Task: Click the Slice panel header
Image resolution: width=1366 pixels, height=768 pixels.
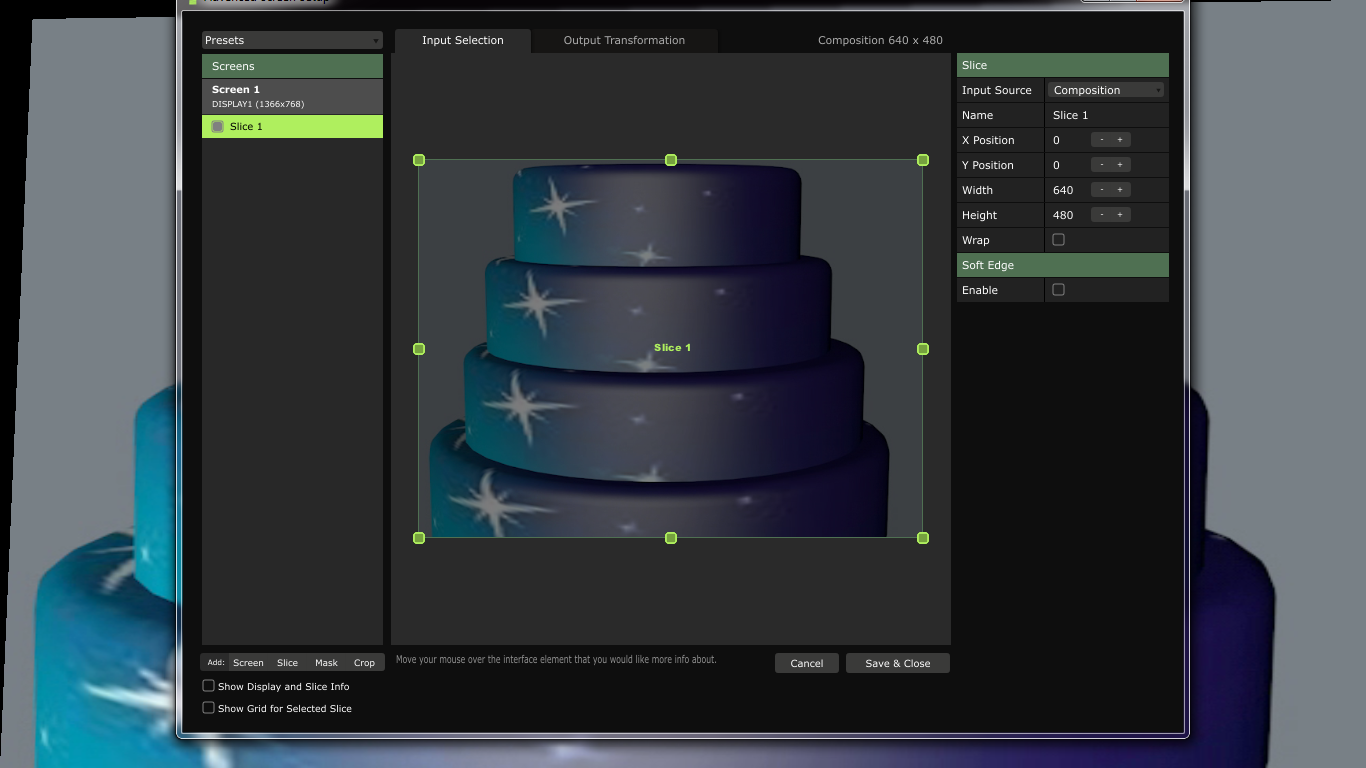Action: point(1063,65)
